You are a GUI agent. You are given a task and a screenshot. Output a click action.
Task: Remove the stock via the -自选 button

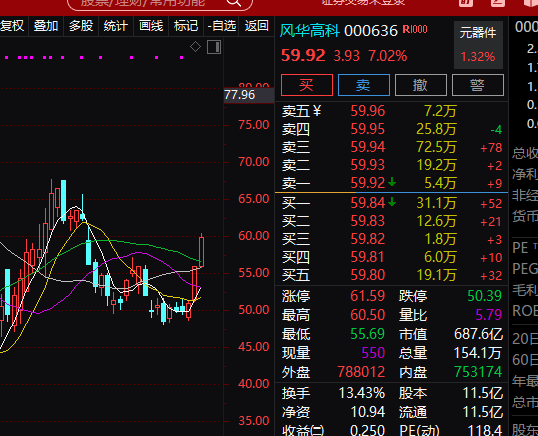click(x=222, y=26)
